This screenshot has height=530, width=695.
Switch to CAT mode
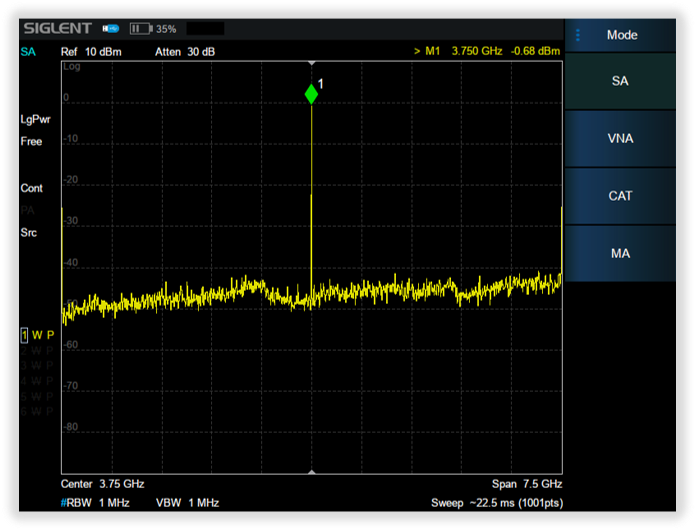[620, 196]
